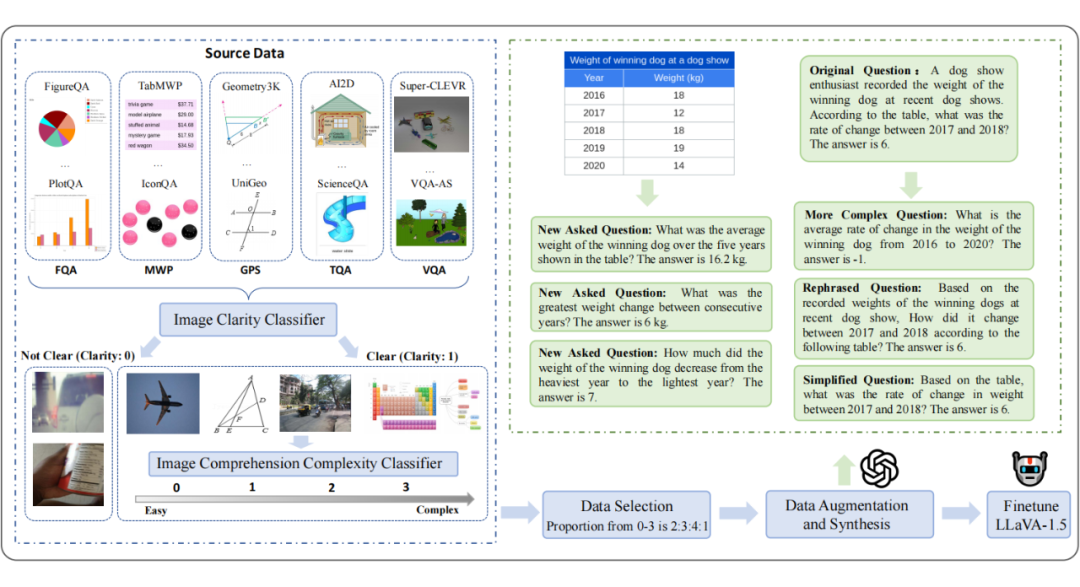Viewport: 1080px width, 587px height.
Task: Select the Data Selection step box
Action: [626, 515]
